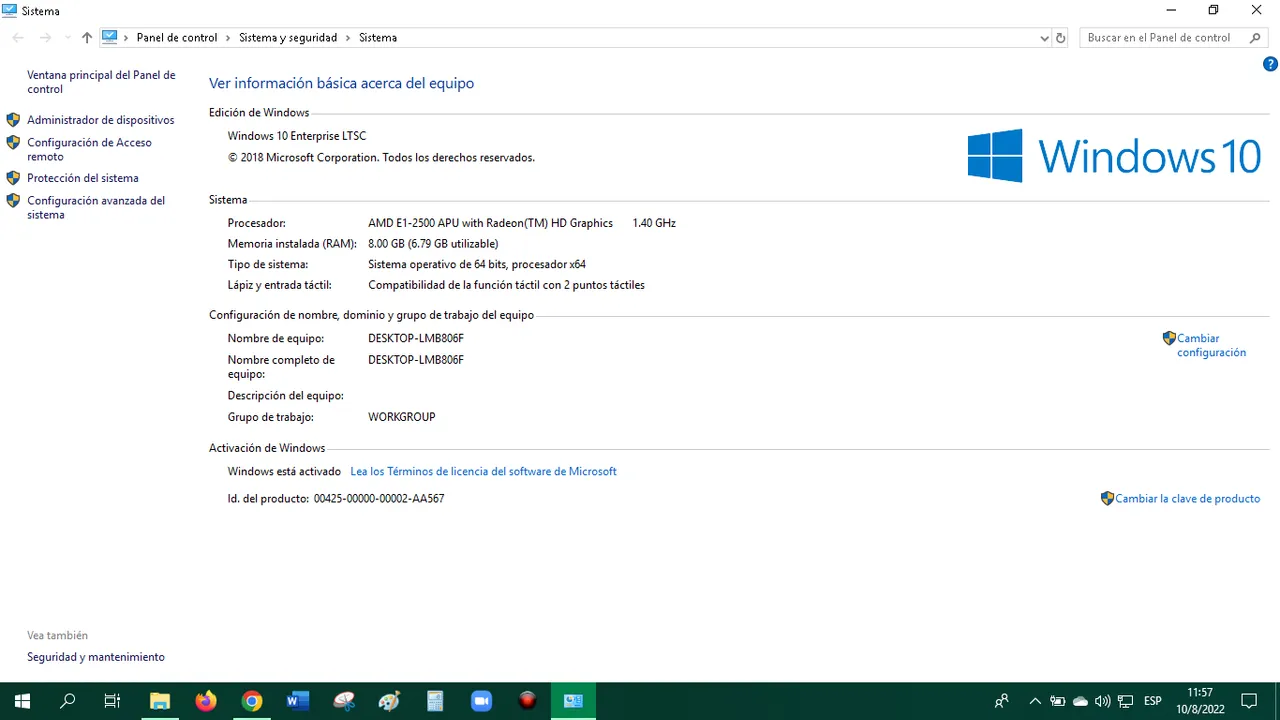Show hidden tray icons chevron
Image resolution: width=1280 pixels, height=720 pixels.
click(1035, 701)
